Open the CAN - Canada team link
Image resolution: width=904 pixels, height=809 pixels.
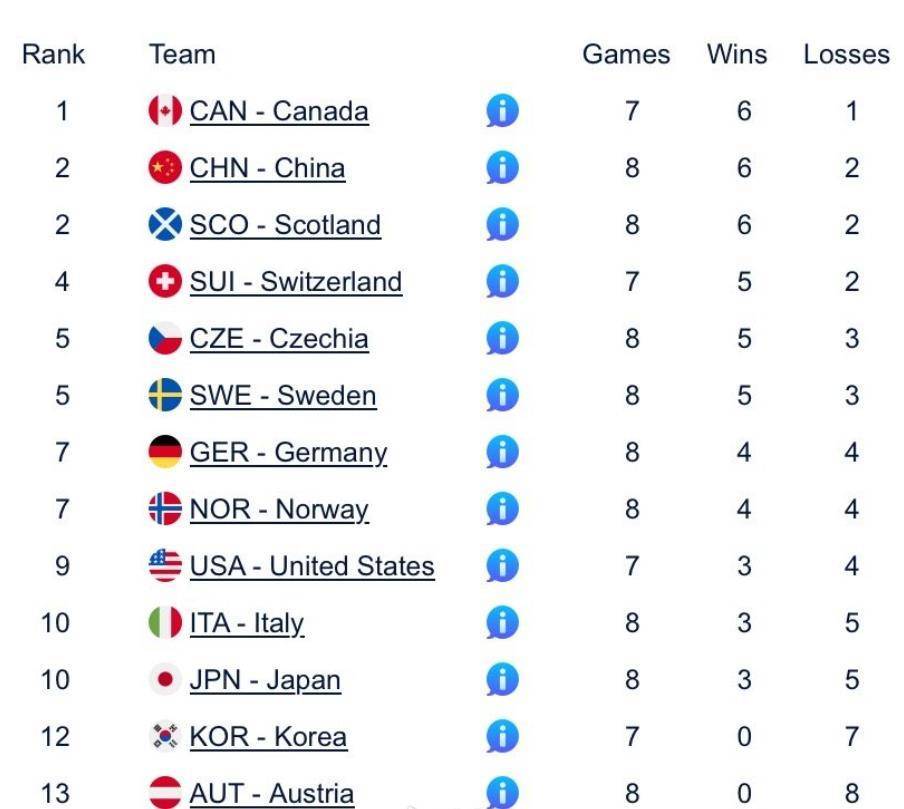tap(279, 111)
